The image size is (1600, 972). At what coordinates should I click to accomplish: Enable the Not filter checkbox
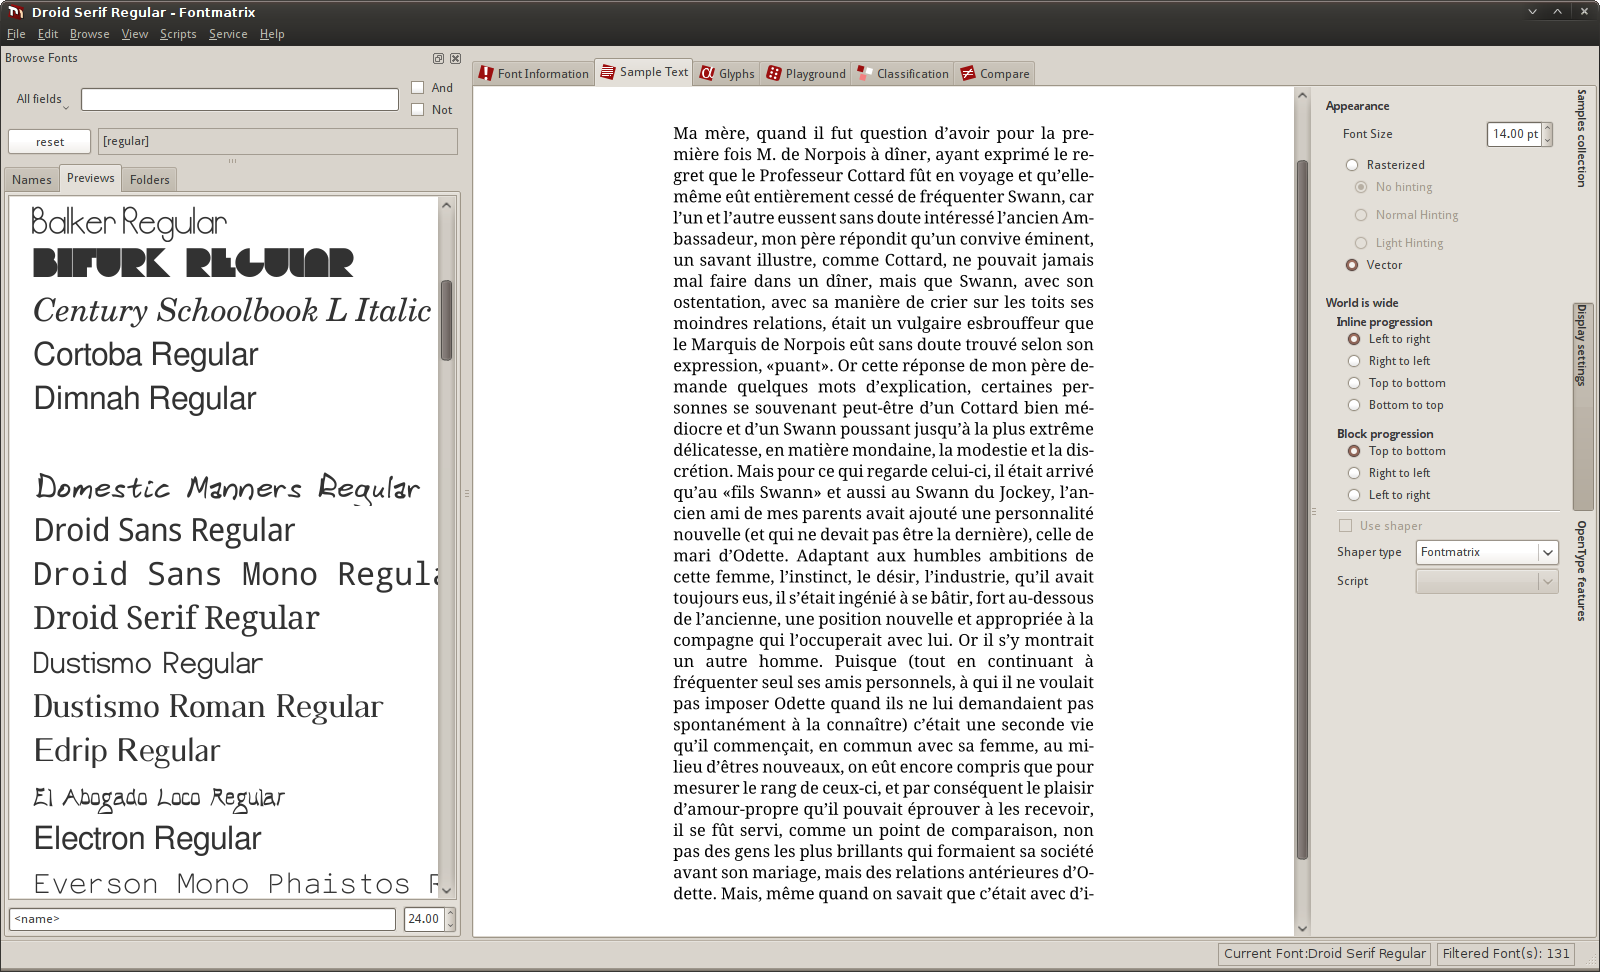click(418, 110)
